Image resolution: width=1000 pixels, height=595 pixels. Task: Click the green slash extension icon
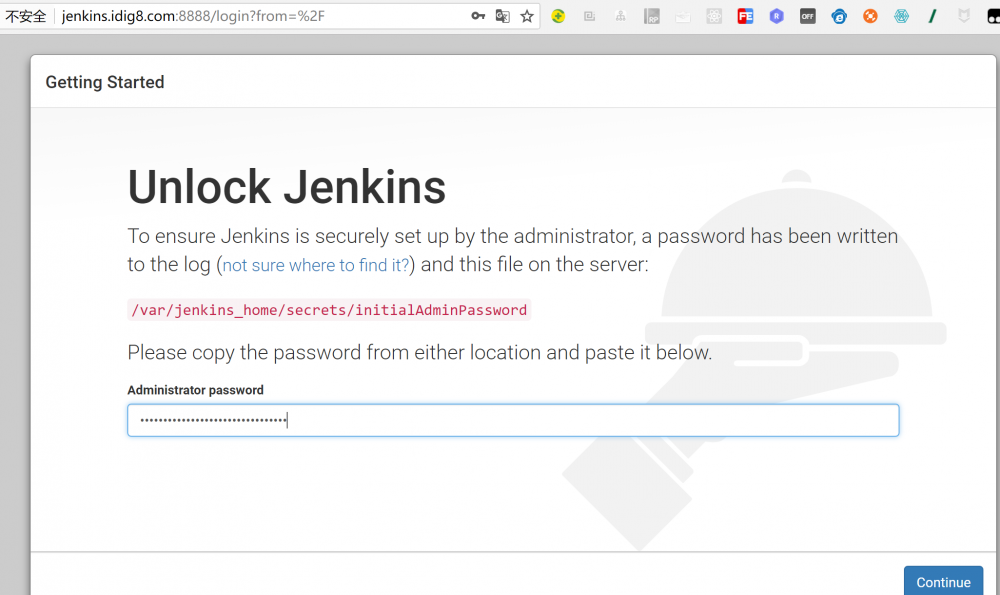pos(931,15)
